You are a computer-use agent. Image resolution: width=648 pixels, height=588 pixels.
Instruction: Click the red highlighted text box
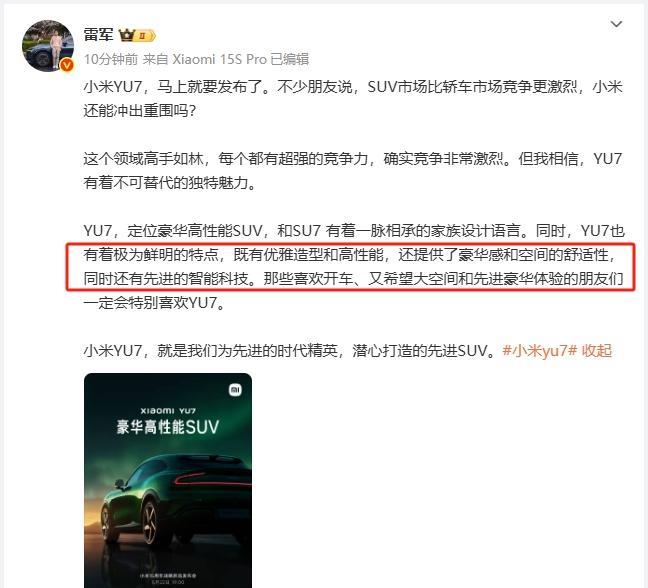tap(350, 267)
